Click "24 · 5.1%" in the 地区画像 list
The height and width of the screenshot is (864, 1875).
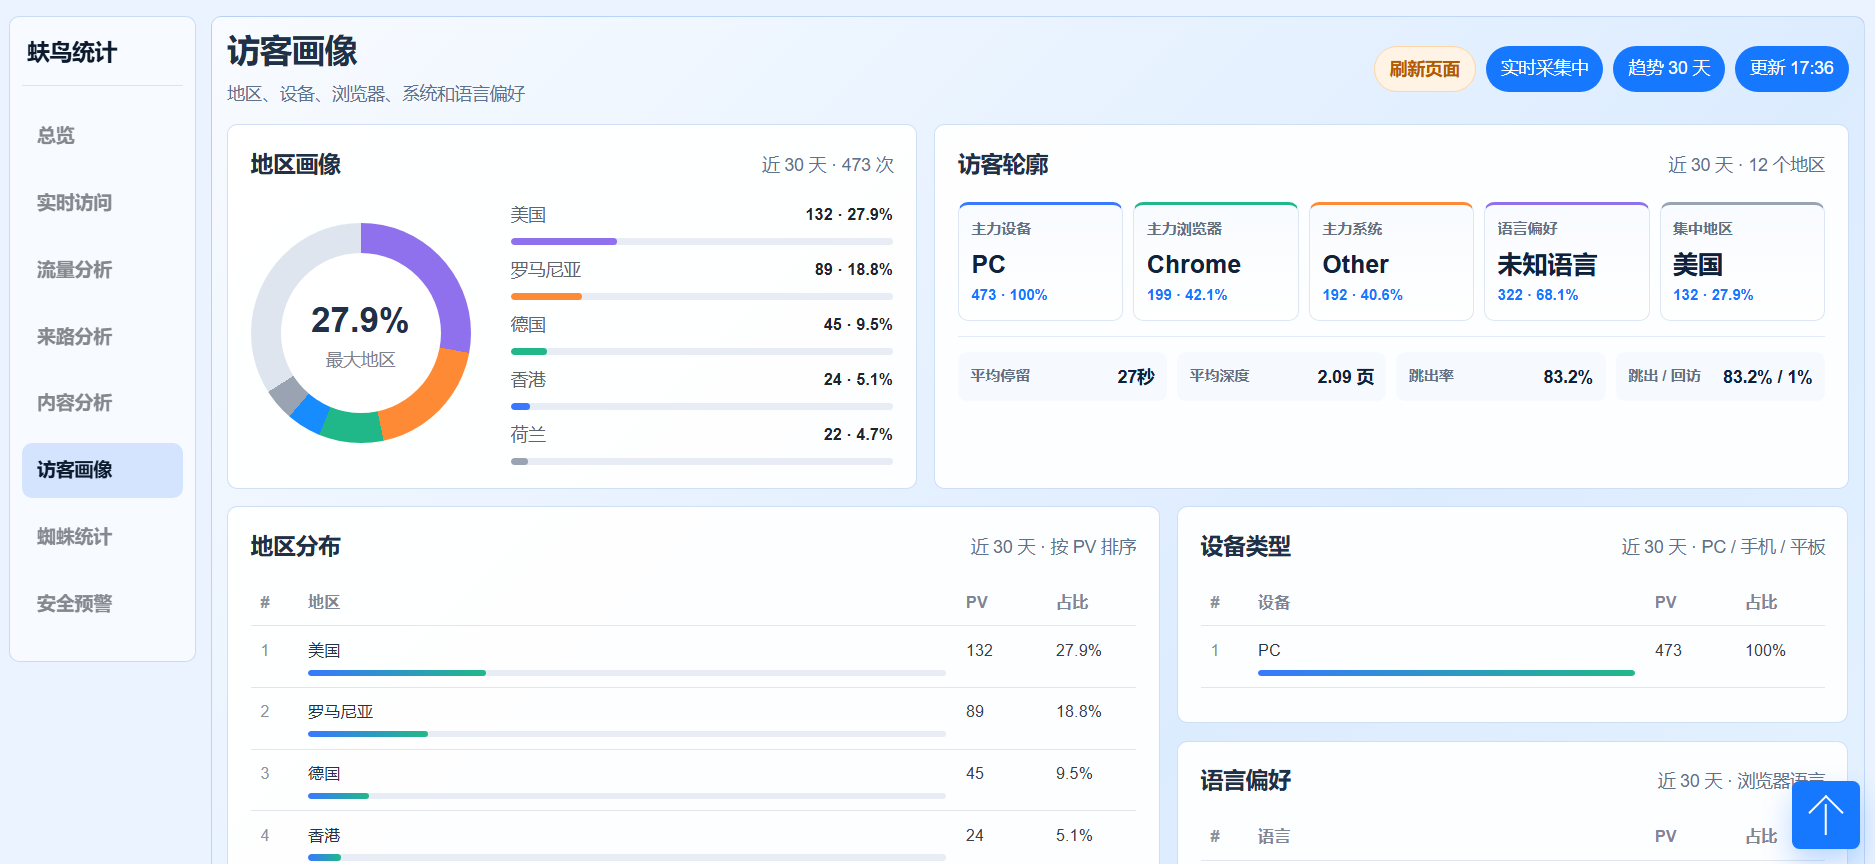pos(858,380)
